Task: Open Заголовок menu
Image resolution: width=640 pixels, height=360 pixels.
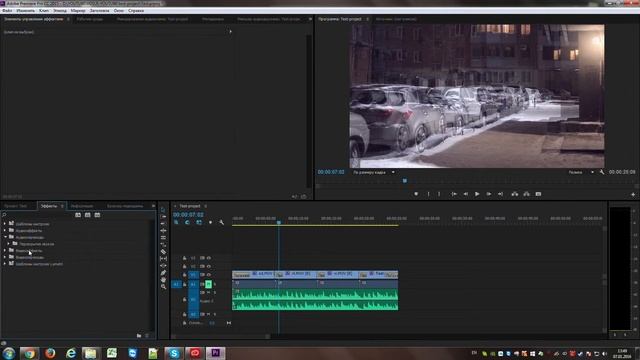Action: 99,11
